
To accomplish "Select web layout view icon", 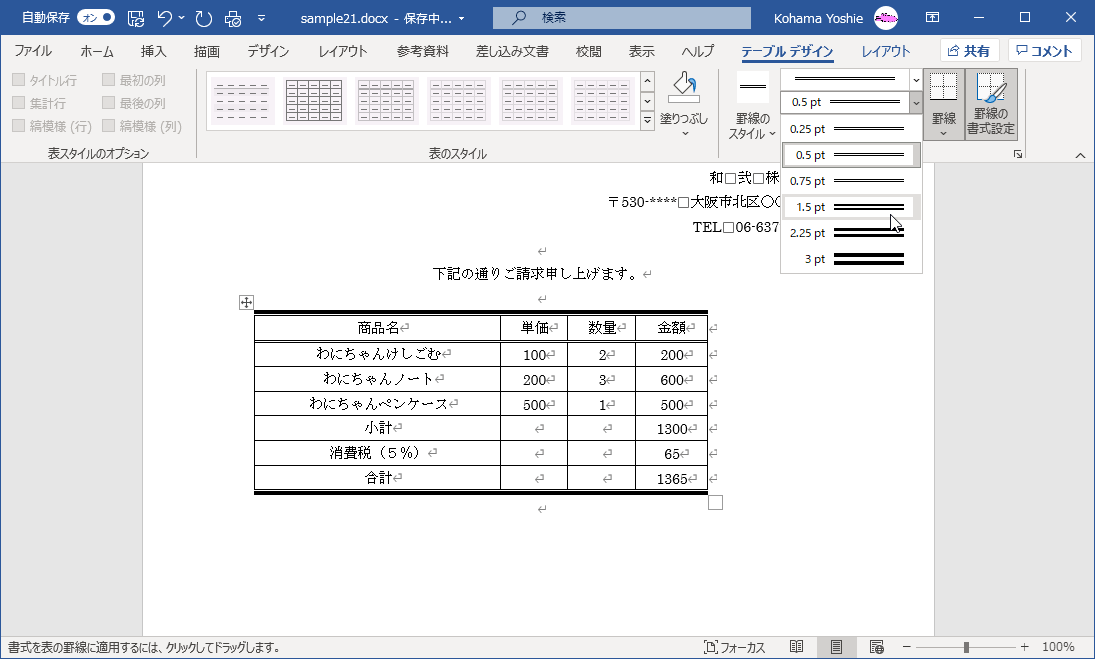I will coord(876,647).
